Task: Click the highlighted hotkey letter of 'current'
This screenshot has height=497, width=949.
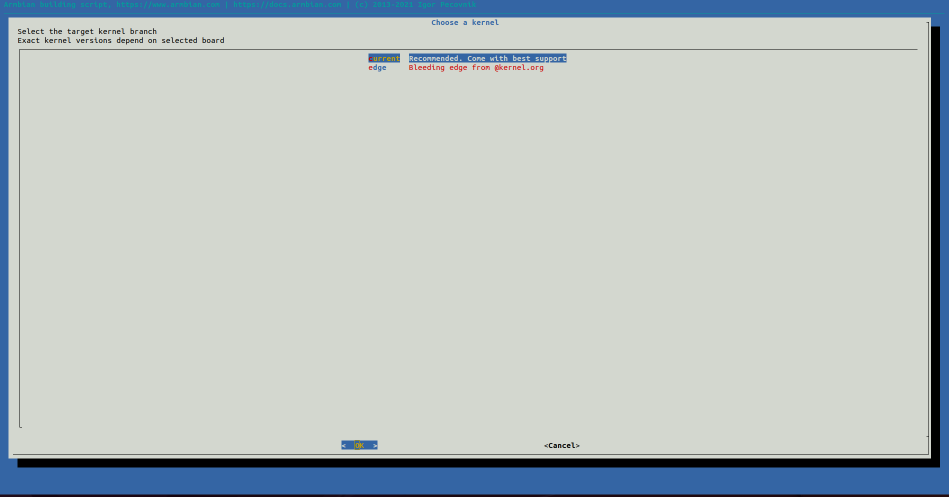Action: (371, 59)
